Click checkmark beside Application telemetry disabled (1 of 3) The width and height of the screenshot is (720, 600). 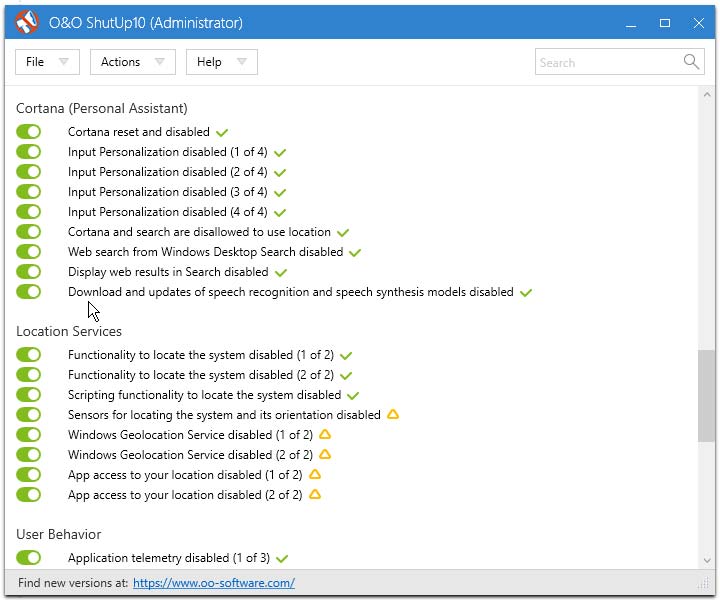[x=282, y=559]
